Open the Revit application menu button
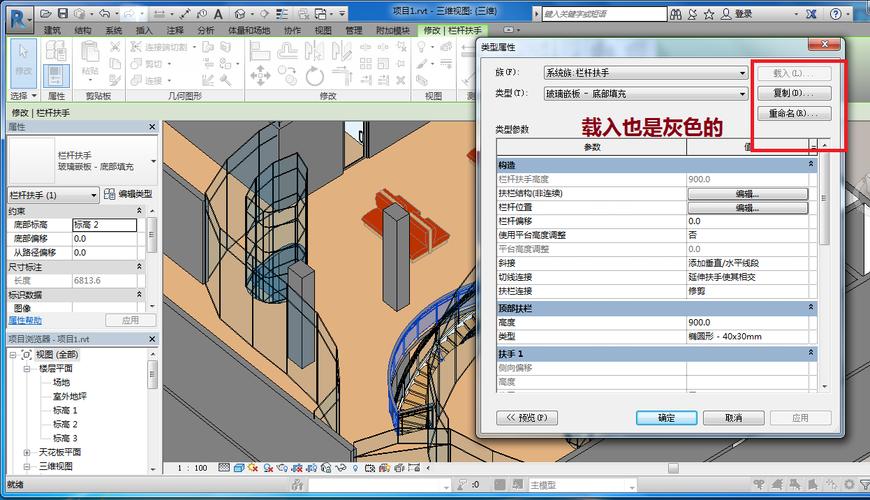 [x=20, y=16]
